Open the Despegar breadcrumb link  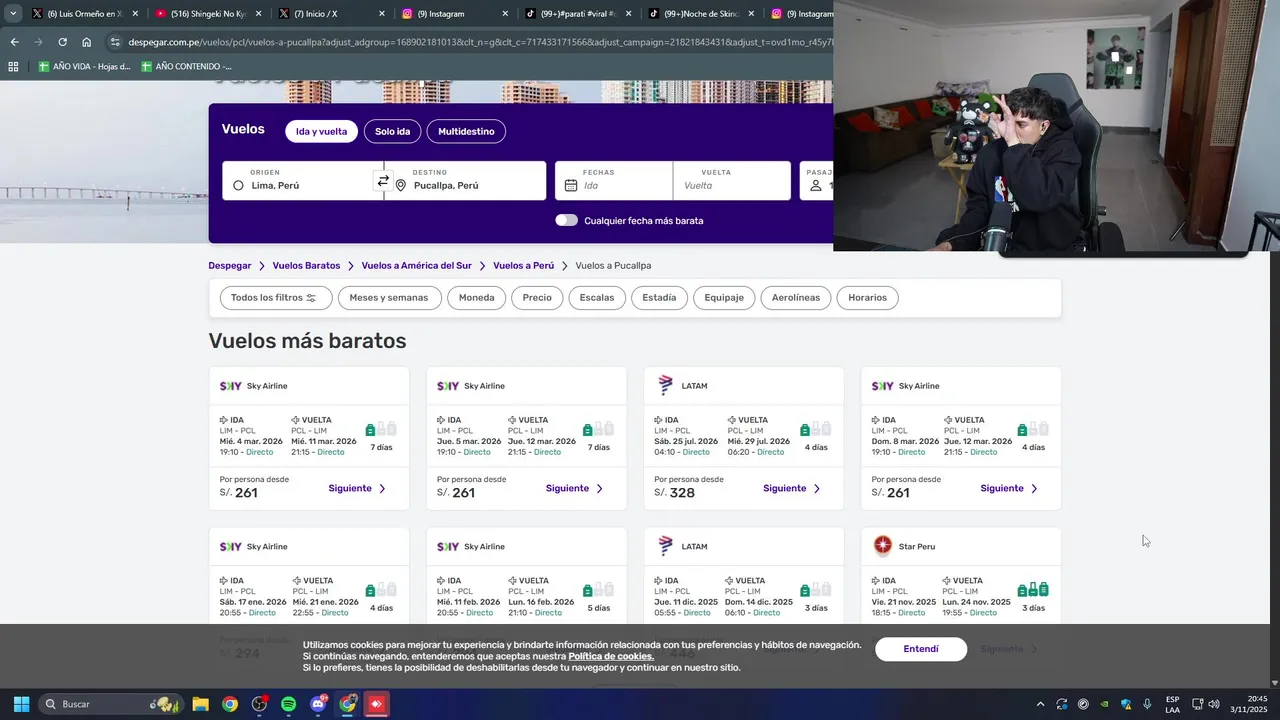click(230, 266)
